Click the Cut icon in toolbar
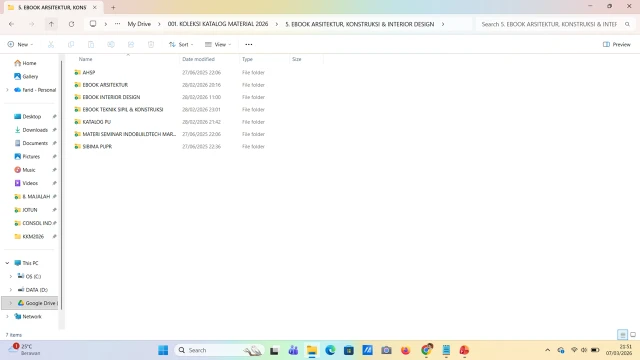This screenshot has width=640, height=360. point(51,44)
